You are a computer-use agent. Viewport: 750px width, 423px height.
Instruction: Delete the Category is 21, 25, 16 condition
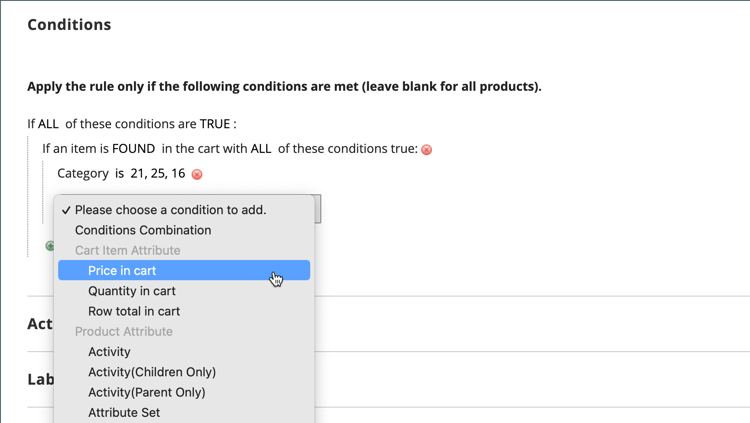coord(197,174)
